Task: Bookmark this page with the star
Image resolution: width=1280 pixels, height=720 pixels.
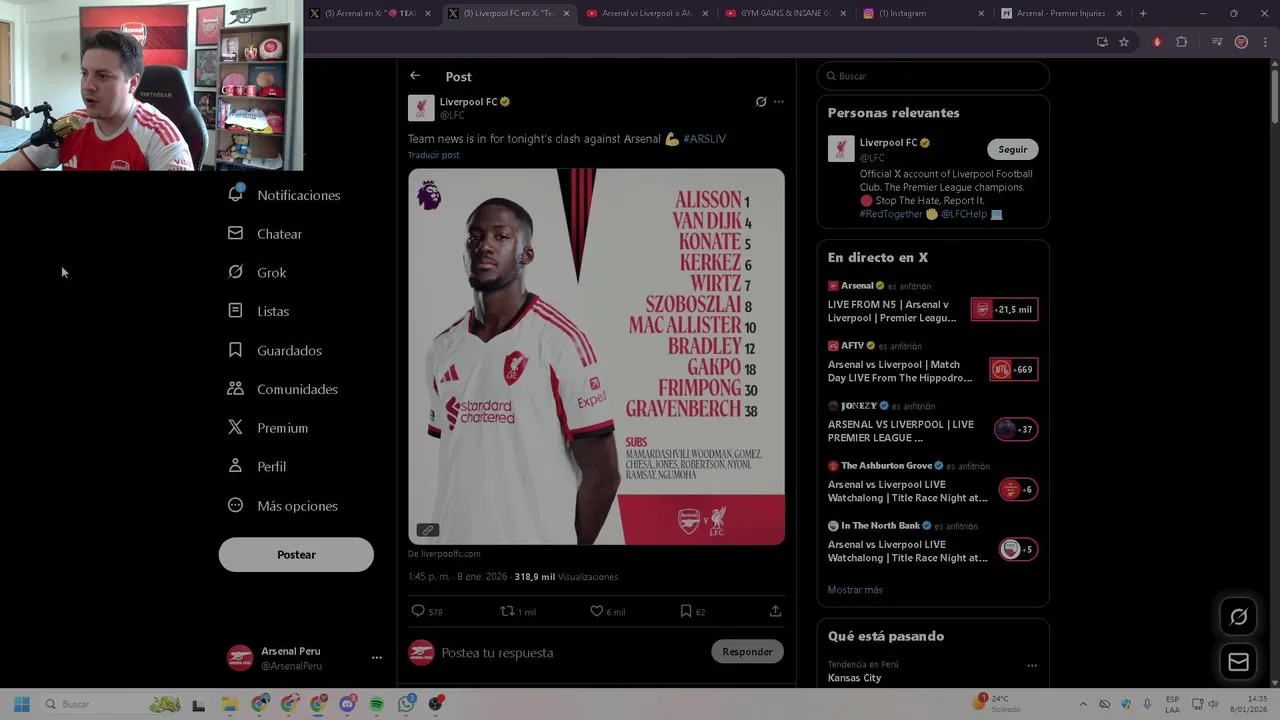Action: 1124,42
